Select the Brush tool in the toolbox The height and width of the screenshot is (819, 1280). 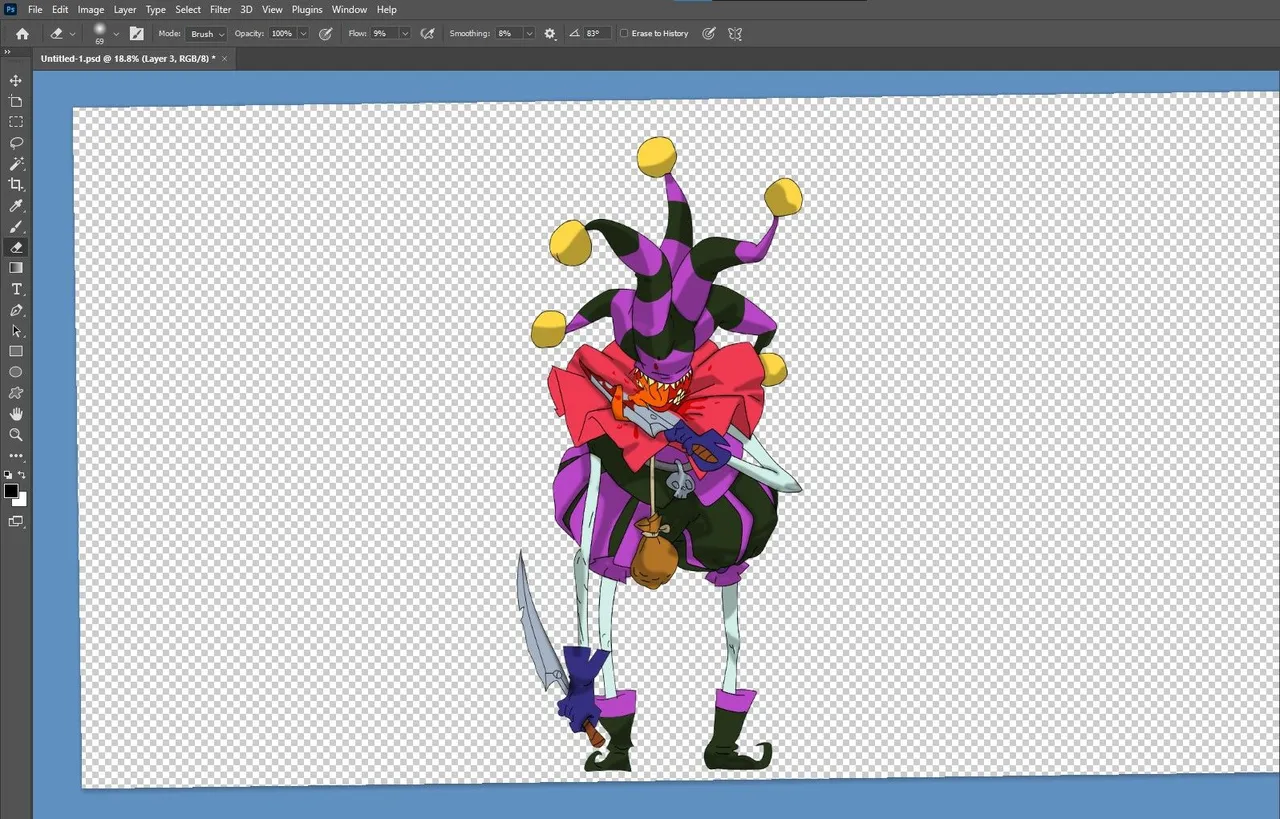click(x=16, y=227)
